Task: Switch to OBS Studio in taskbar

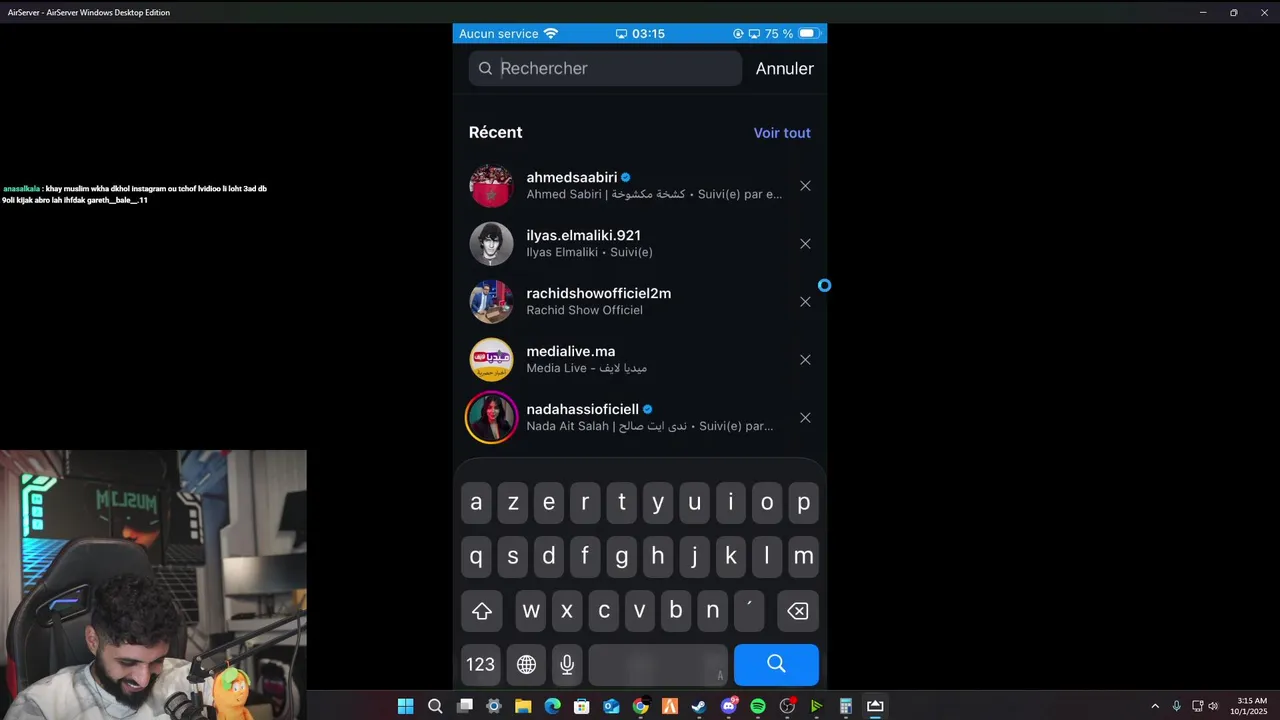Action: click(787, 706)
